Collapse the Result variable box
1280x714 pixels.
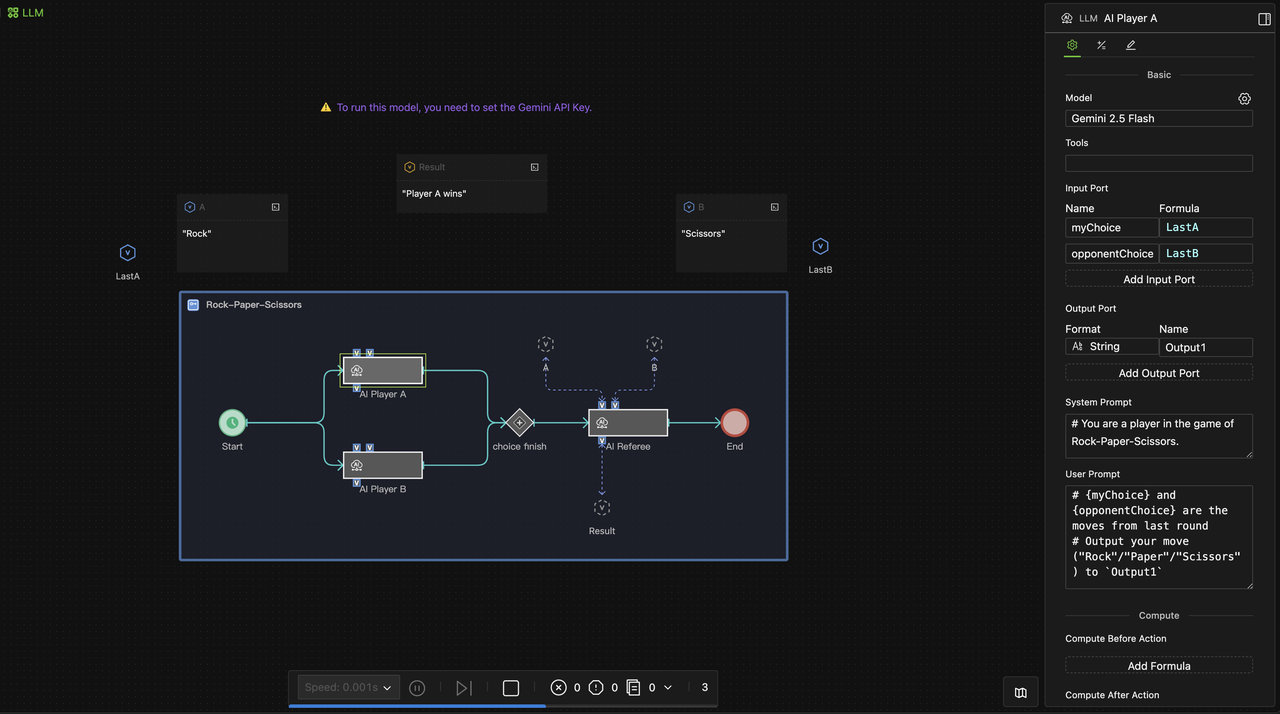tap(534, 167)
